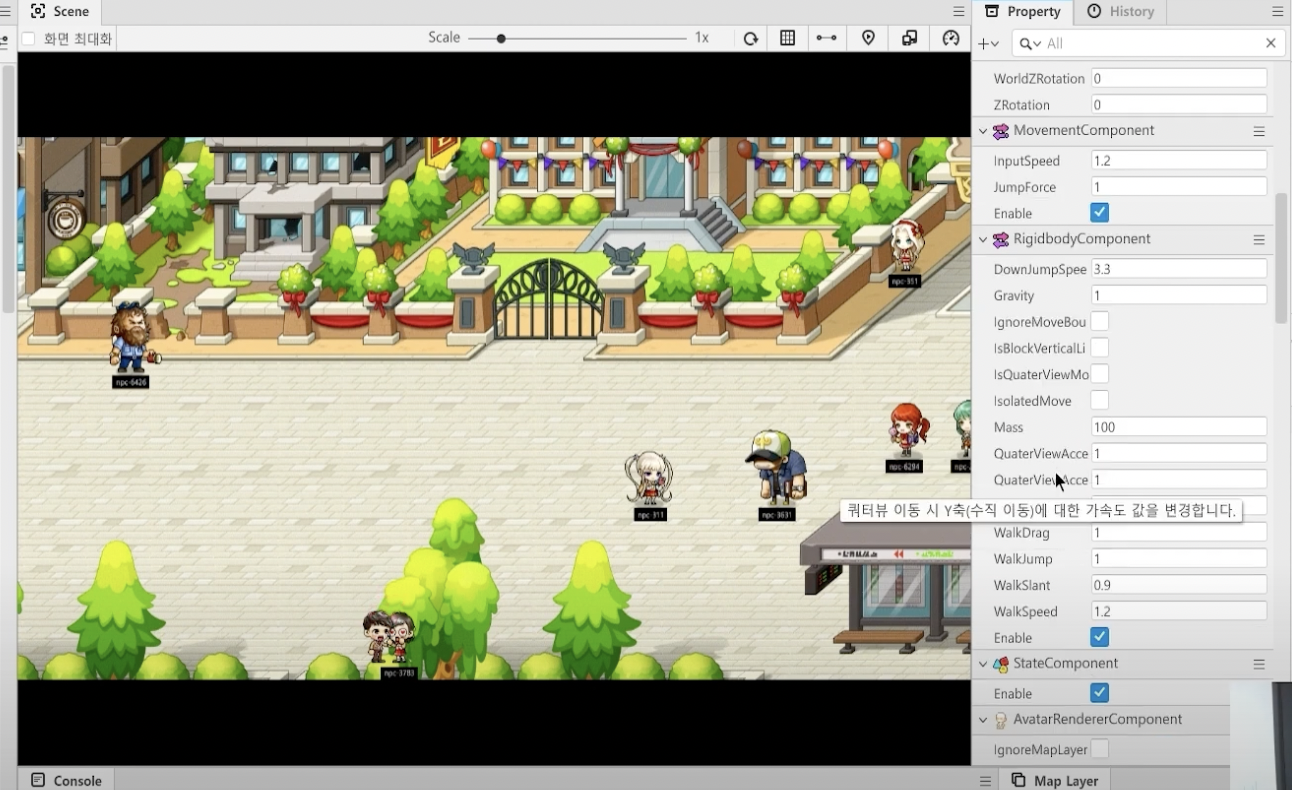The height and width of the screenshot is (790, 1292).
Task: Click the 1x scale label
Action: pos(702,38)
